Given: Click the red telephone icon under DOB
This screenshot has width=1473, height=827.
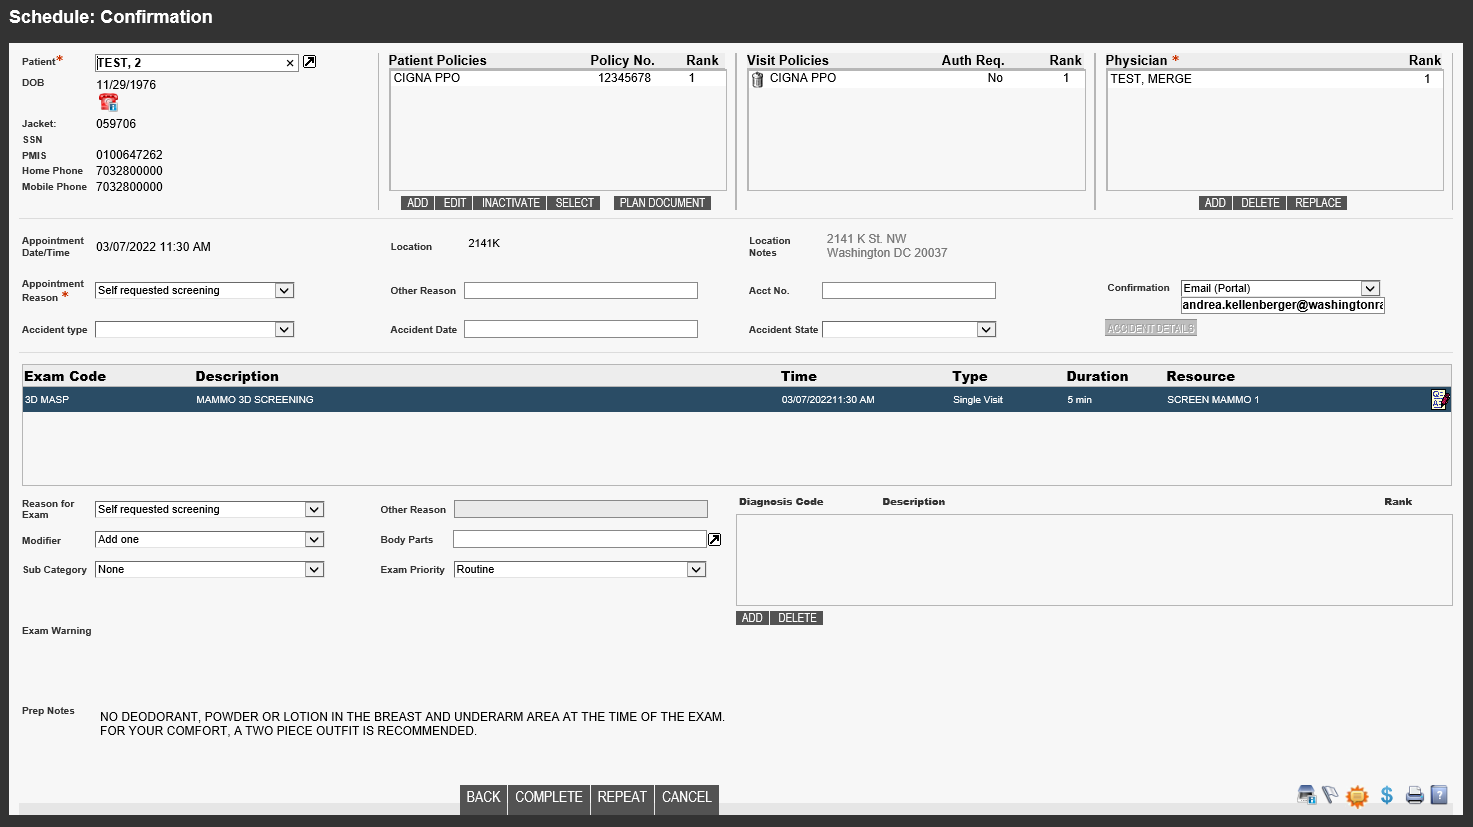Looking at the screenshot, I should (x=108, y=102).
